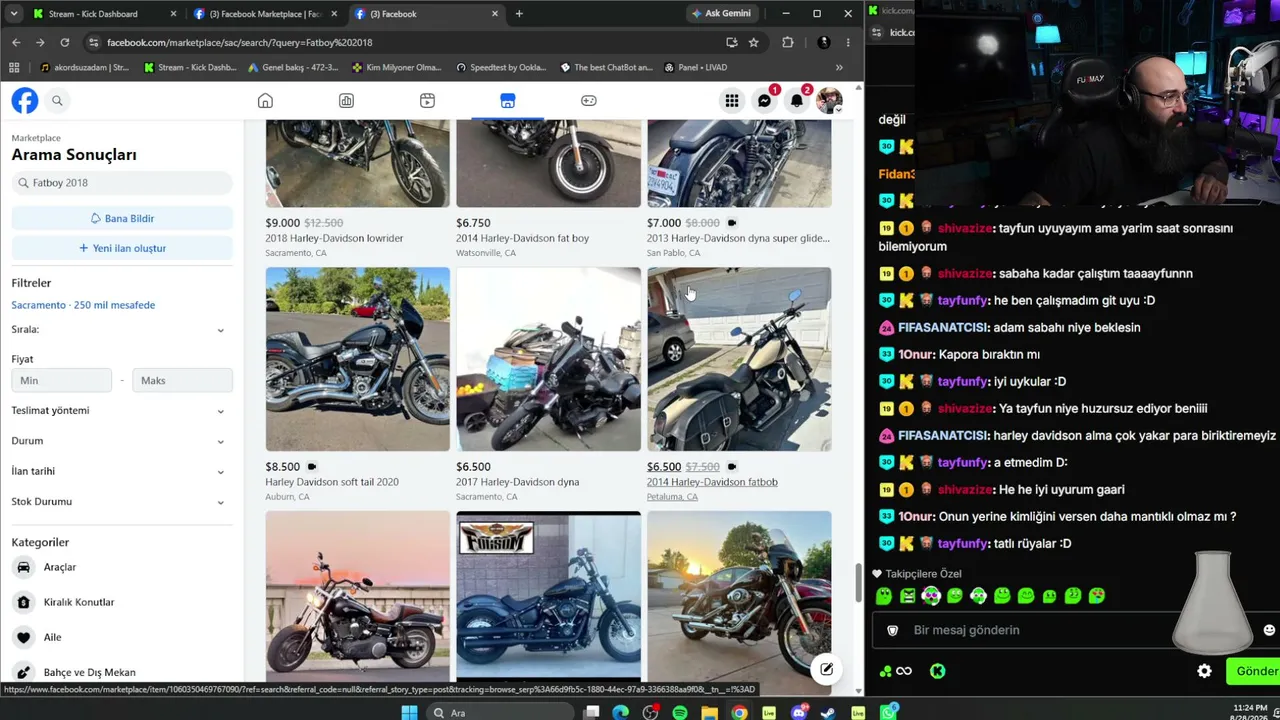Expand the Teslimat yöntemi filter

[221, 411]
